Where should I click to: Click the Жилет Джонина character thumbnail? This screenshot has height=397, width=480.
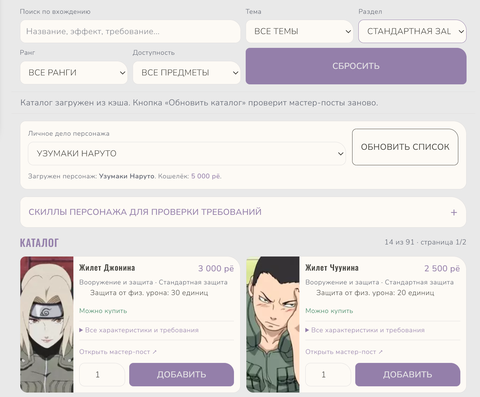click(47, 324)
